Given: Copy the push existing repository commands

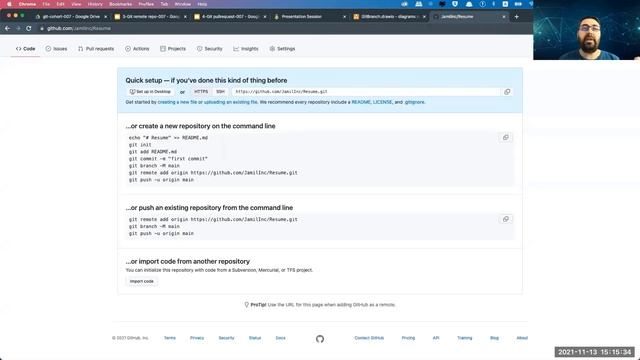Looking at the screenshot, I should click(506, 219).
